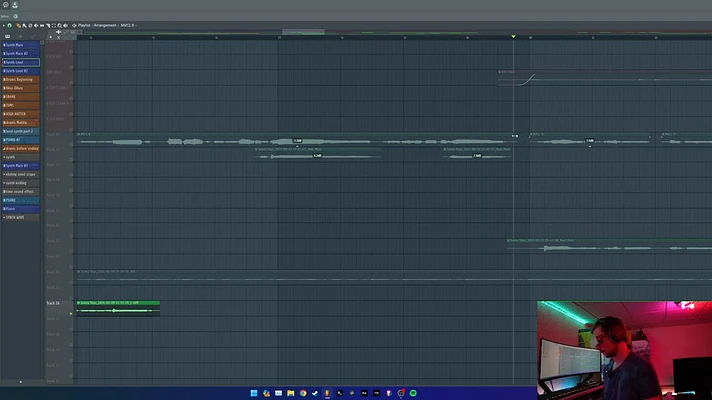
Task: Open the Arrangement selector in the breadcrumb
Action: click(105, 25)
